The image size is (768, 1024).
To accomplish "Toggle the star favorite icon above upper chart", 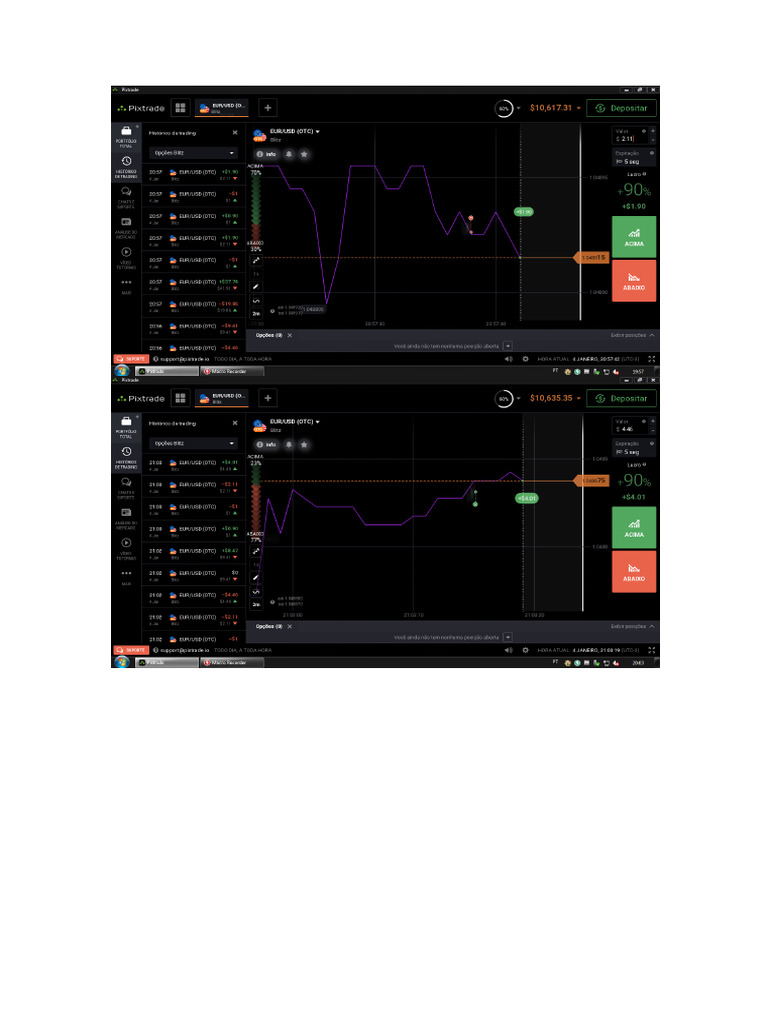I will (304, 154).
